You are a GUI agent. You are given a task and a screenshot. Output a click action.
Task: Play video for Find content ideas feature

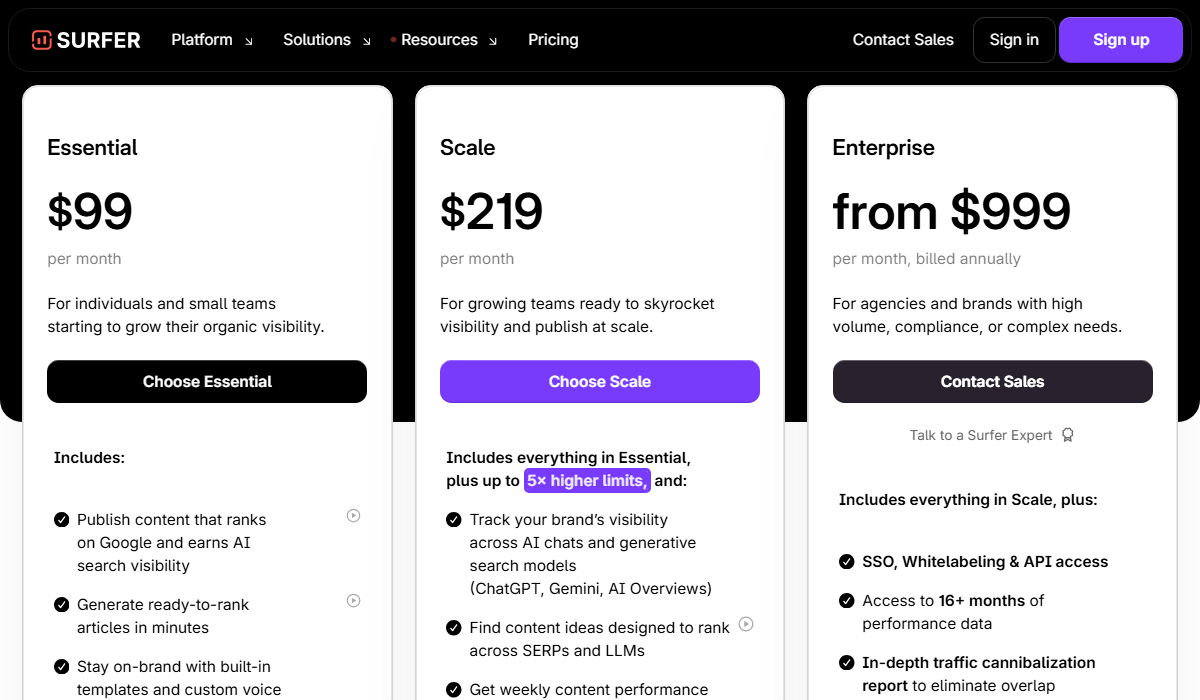point(746,624)
